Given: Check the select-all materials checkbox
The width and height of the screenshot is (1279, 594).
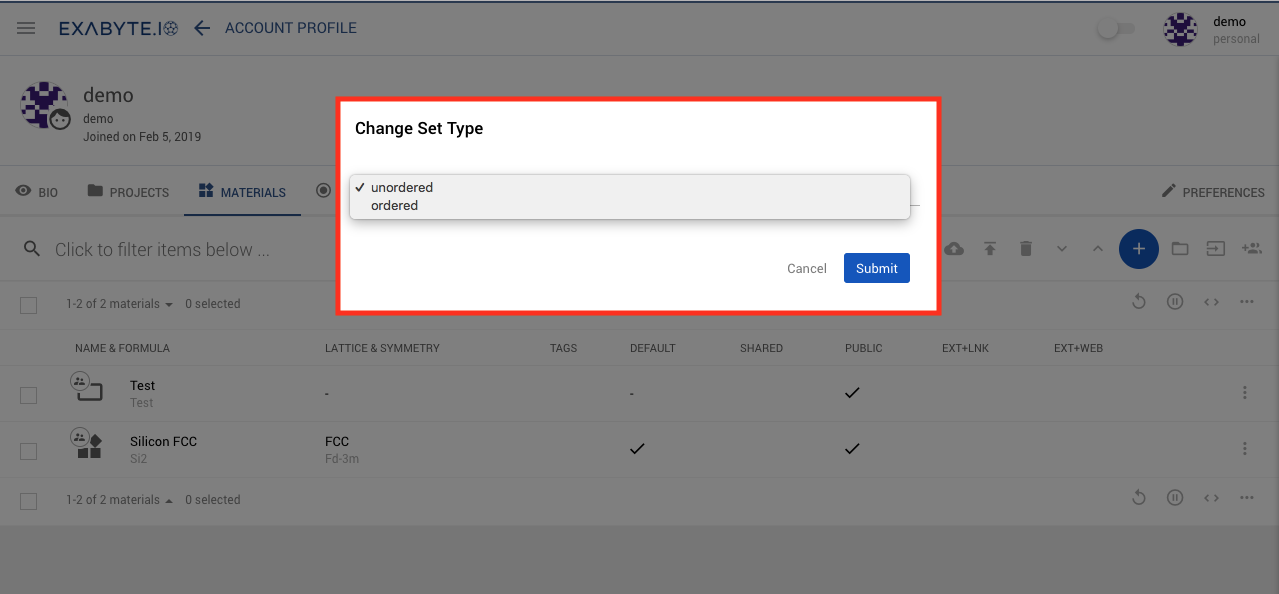Looking at the screenshot, I should 28,303.
